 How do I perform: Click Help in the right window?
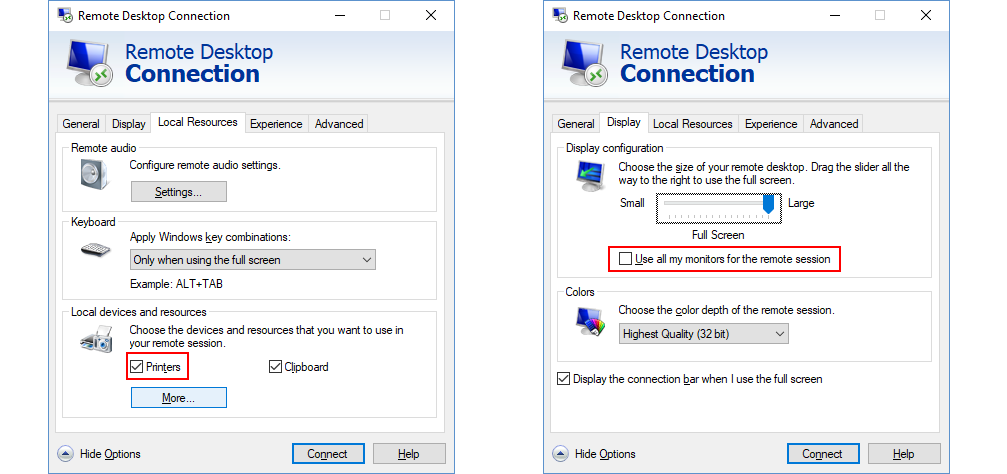click(904, 454)
